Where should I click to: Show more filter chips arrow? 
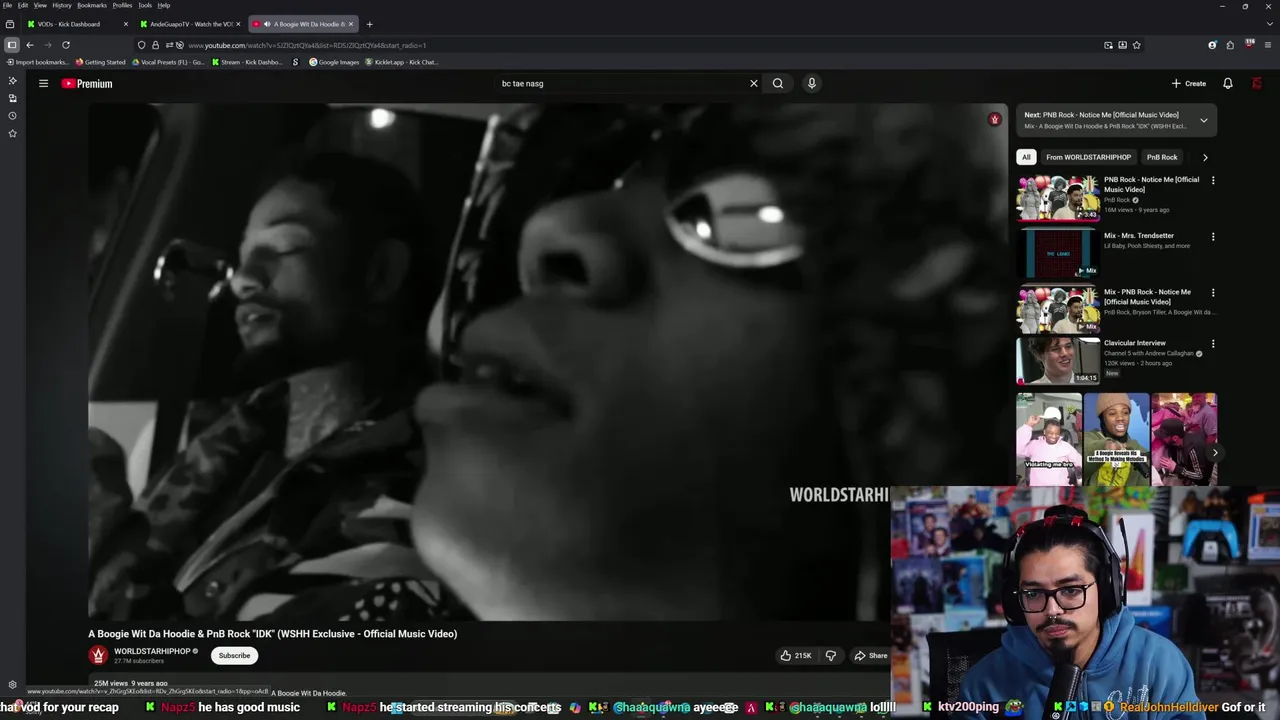[1205, 157]
